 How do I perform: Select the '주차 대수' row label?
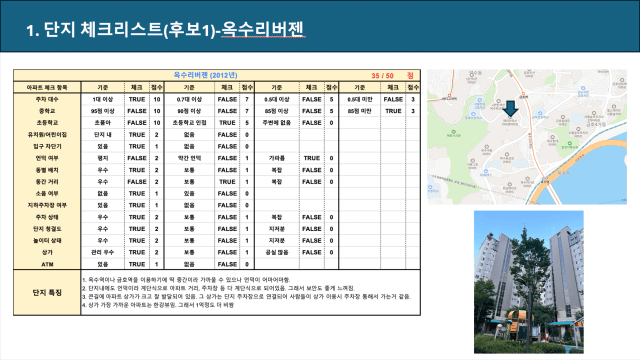47,99
